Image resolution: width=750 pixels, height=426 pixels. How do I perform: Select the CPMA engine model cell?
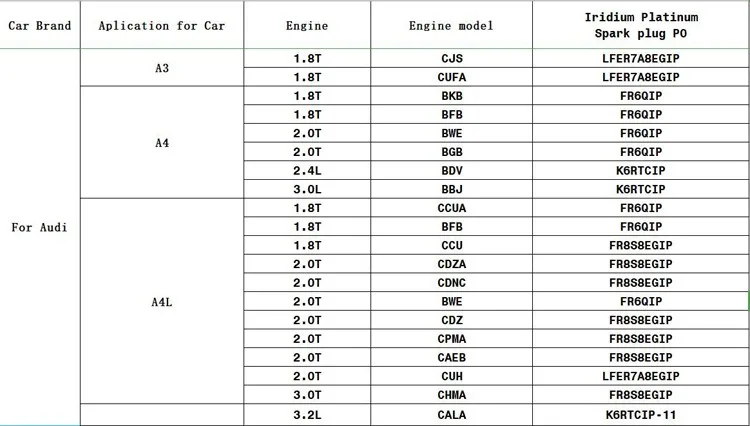(451, 339)
